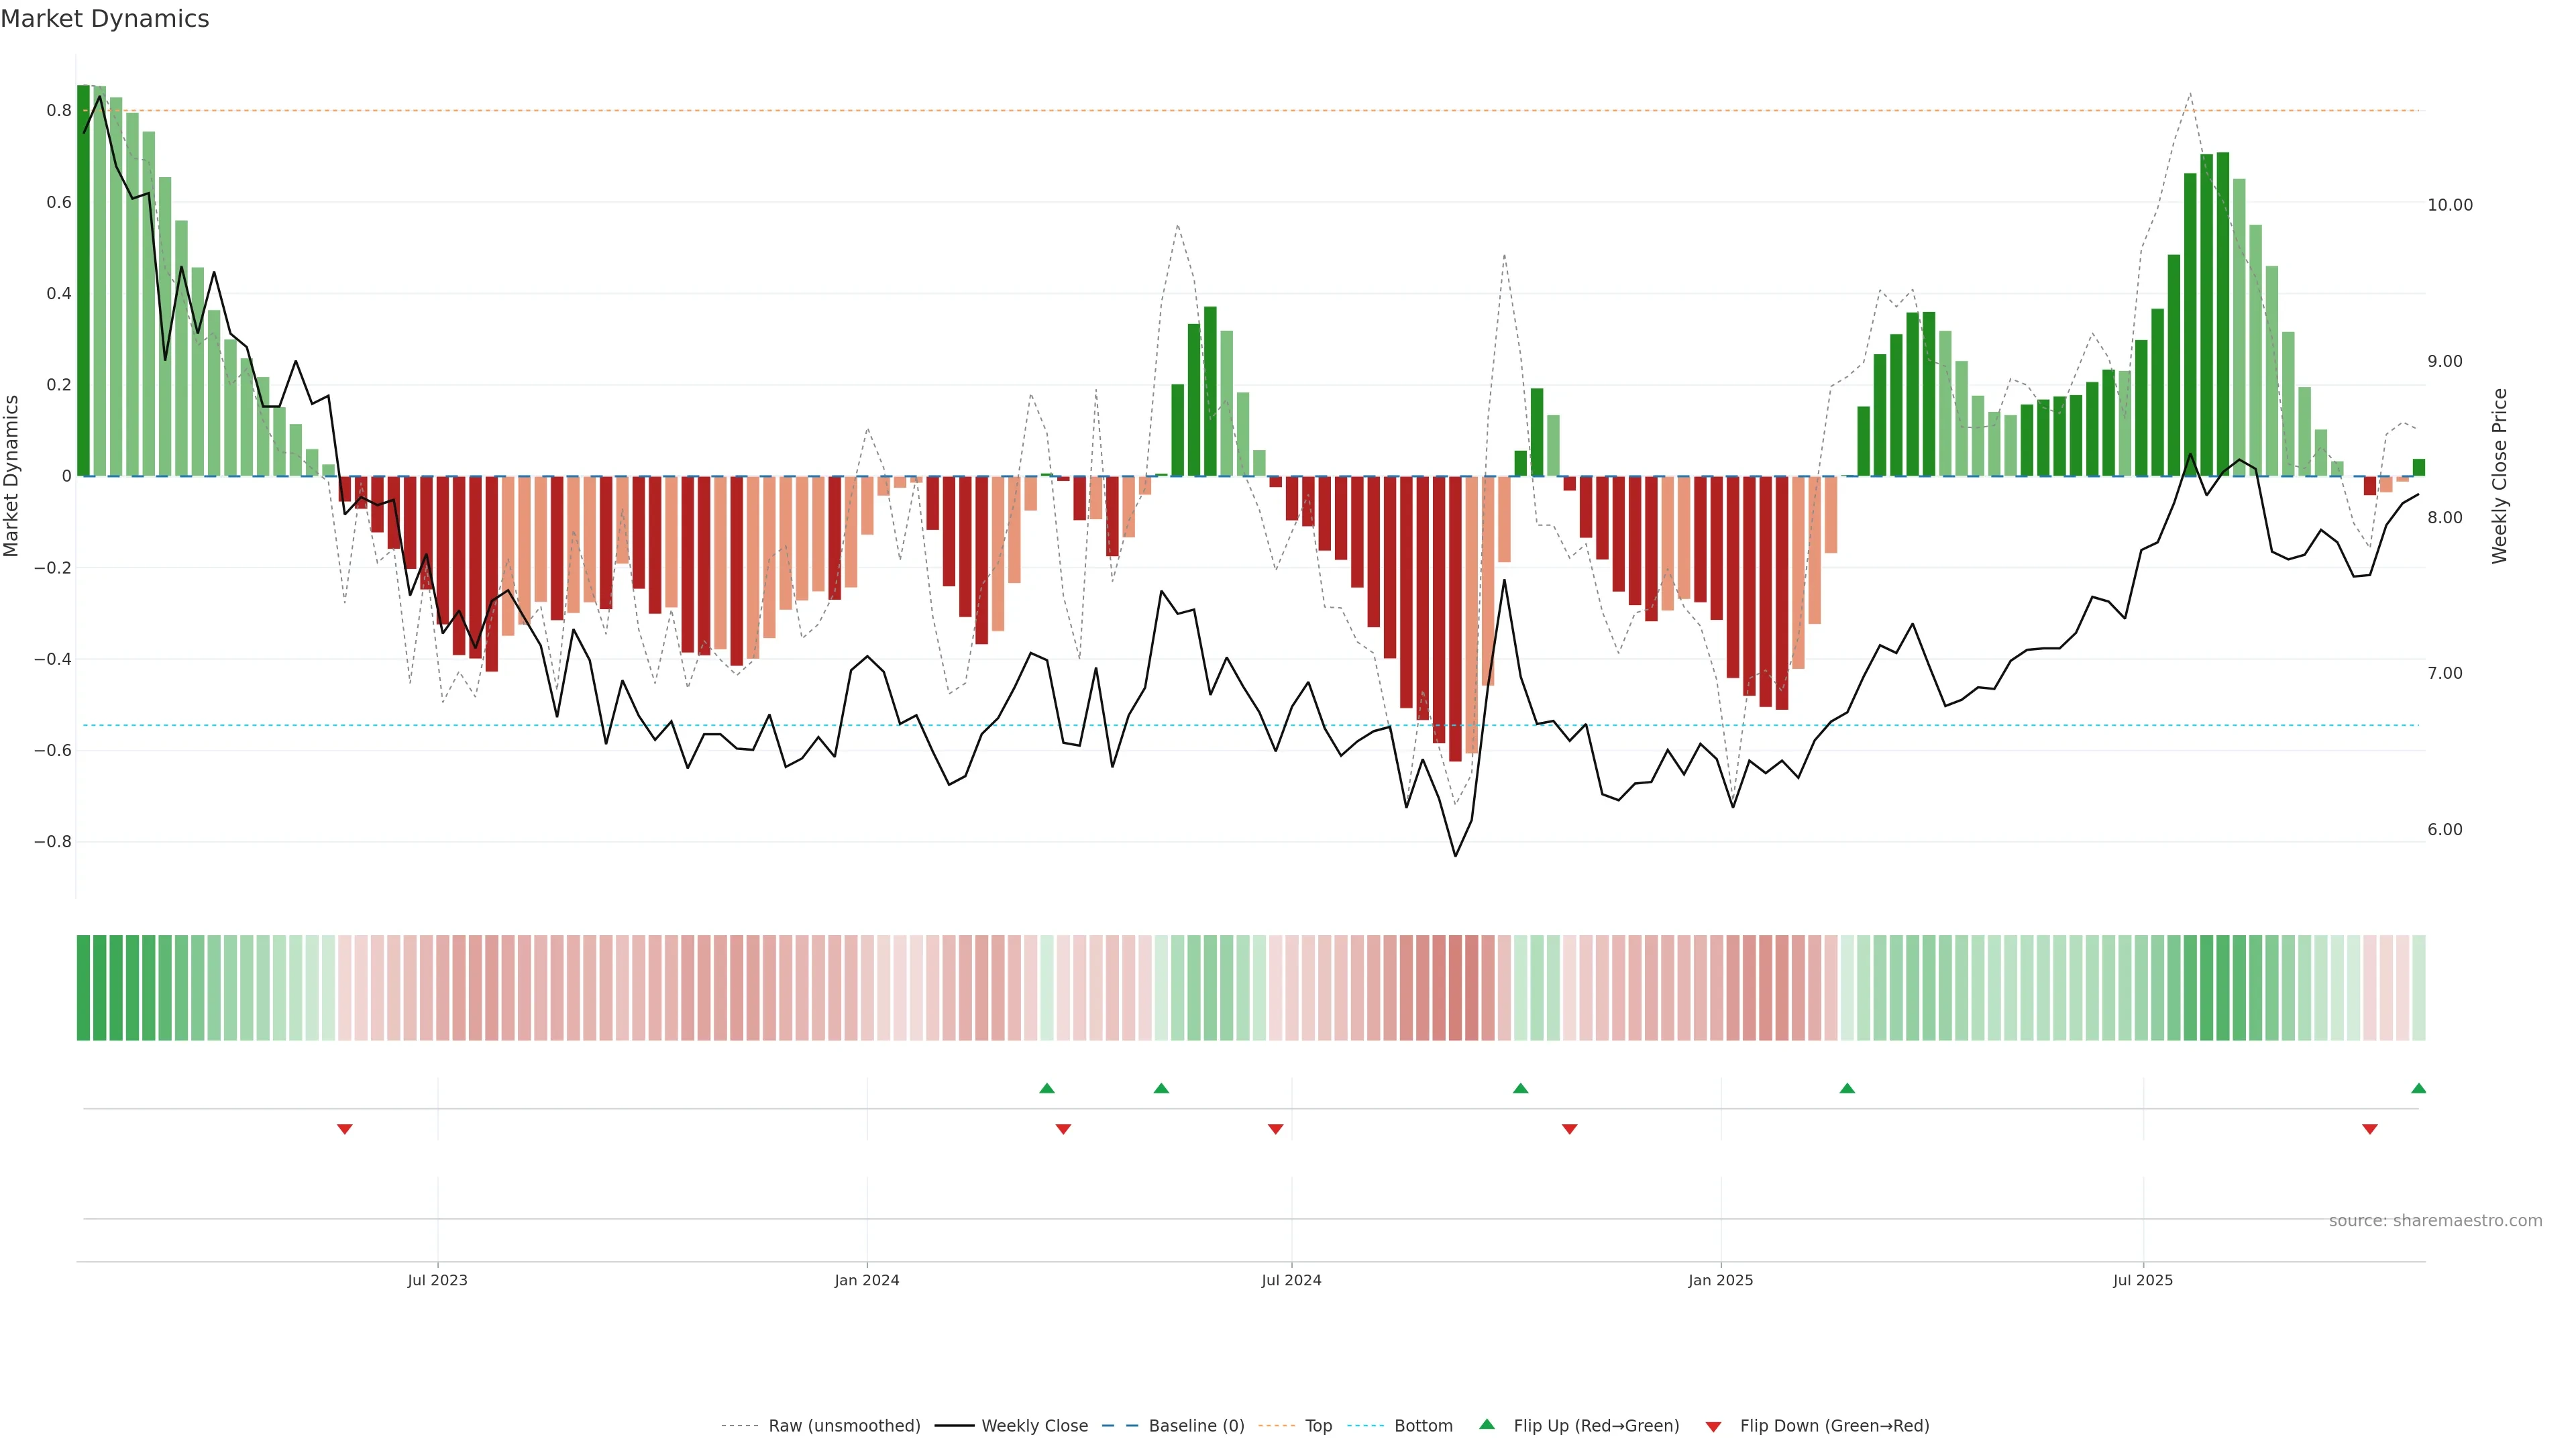The height and width of the screenshot is (1449, 2576).
Task: Click the Jul 2024 x-axis label
Action: click(1291, 1280)
